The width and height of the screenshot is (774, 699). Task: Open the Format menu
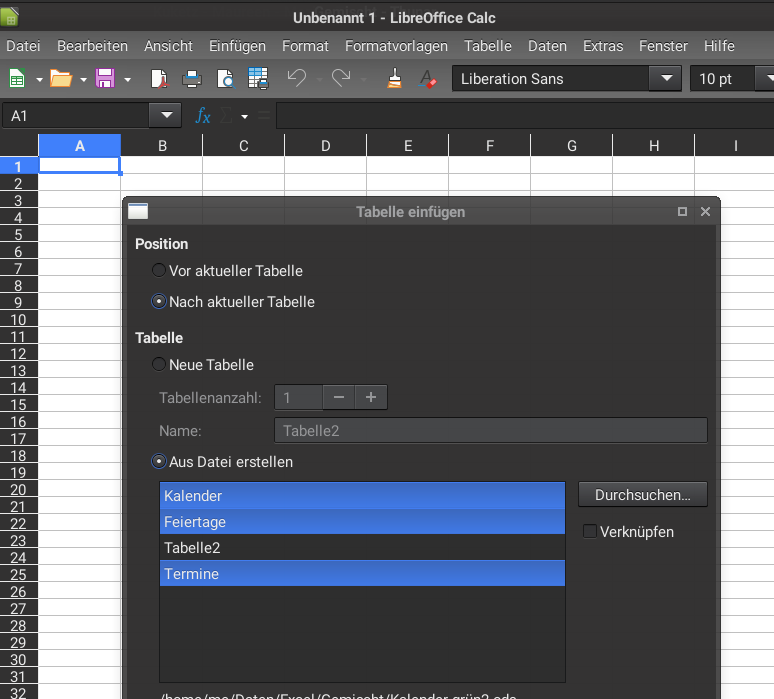(305, 46)
